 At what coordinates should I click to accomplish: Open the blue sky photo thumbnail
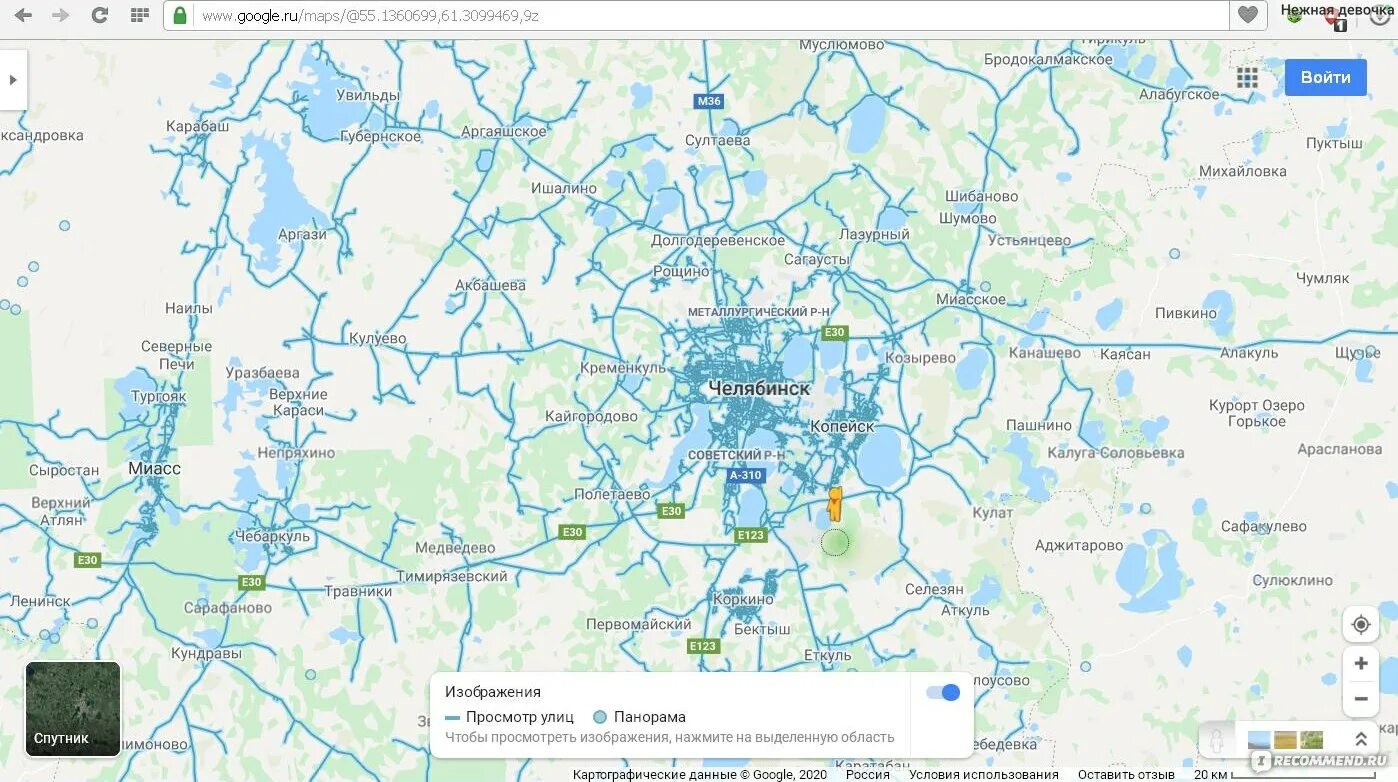(1259, 740)
